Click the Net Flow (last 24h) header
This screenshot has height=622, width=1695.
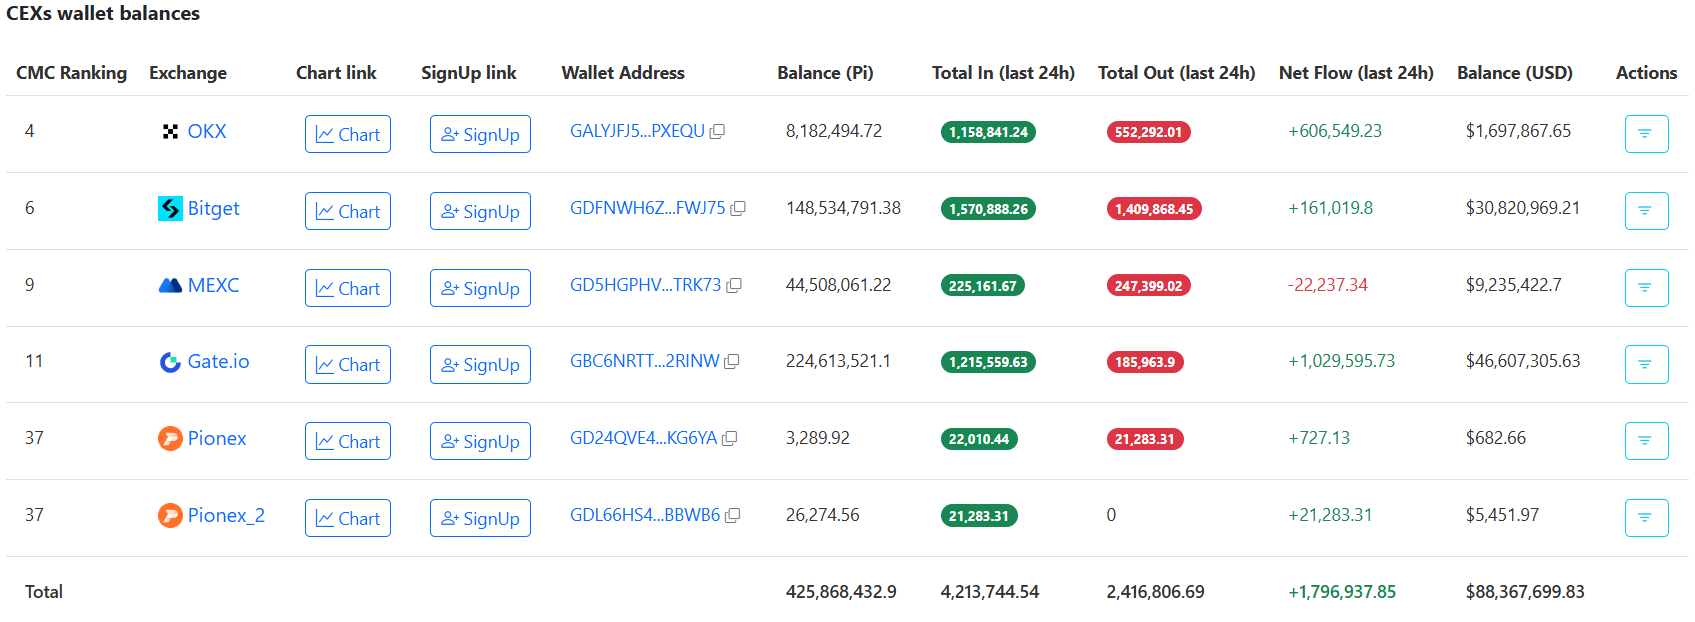tap(1355, 73)
